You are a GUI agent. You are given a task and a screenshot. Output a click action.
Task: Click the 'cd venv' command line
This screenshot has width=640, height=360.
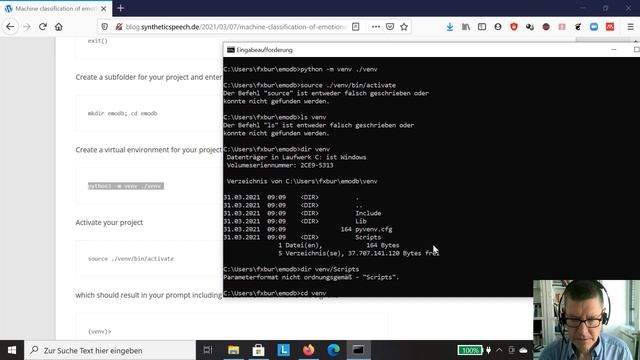click(275, 293)
